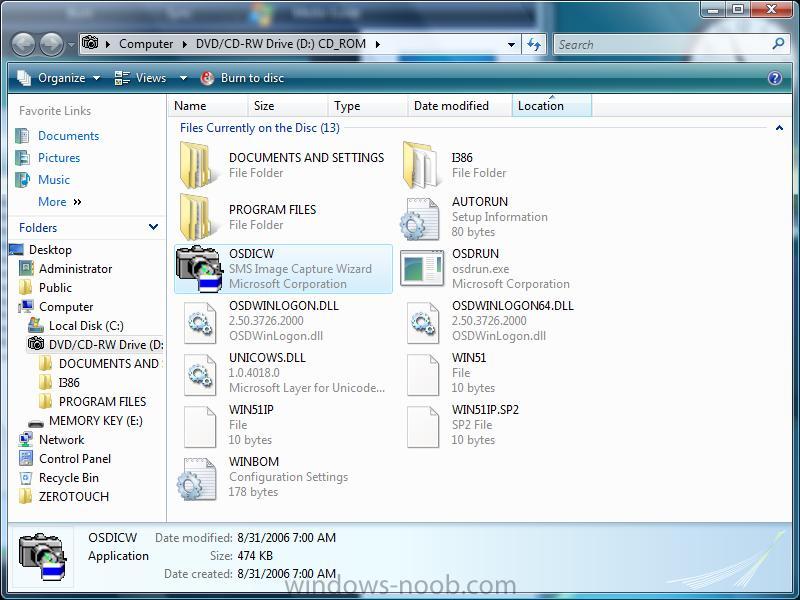Viewport: 800px width, 600px height.
Task: Expand the More favorite links chevron
Action: point(78,202)
